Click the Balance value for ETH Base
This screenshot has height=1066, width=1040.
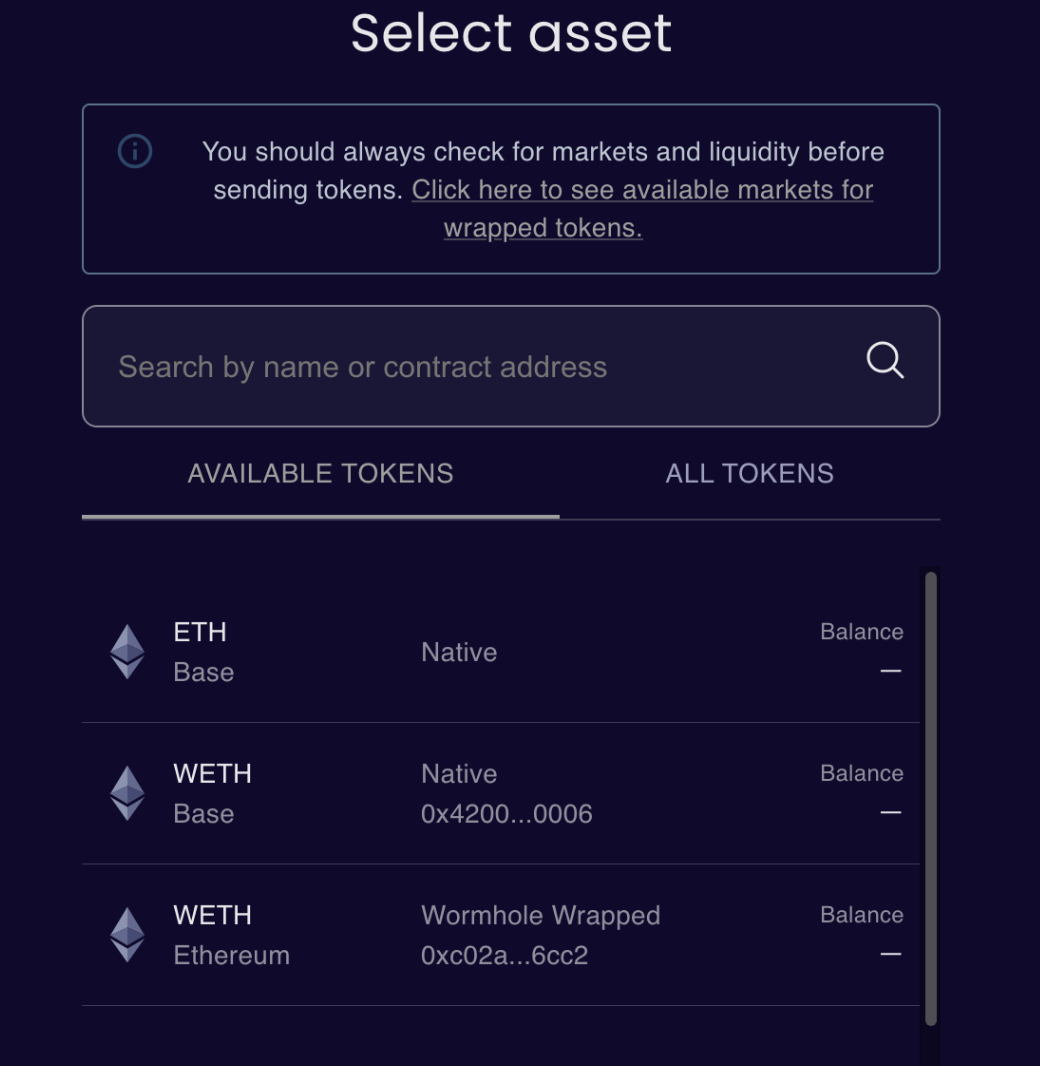pos(890,671)
